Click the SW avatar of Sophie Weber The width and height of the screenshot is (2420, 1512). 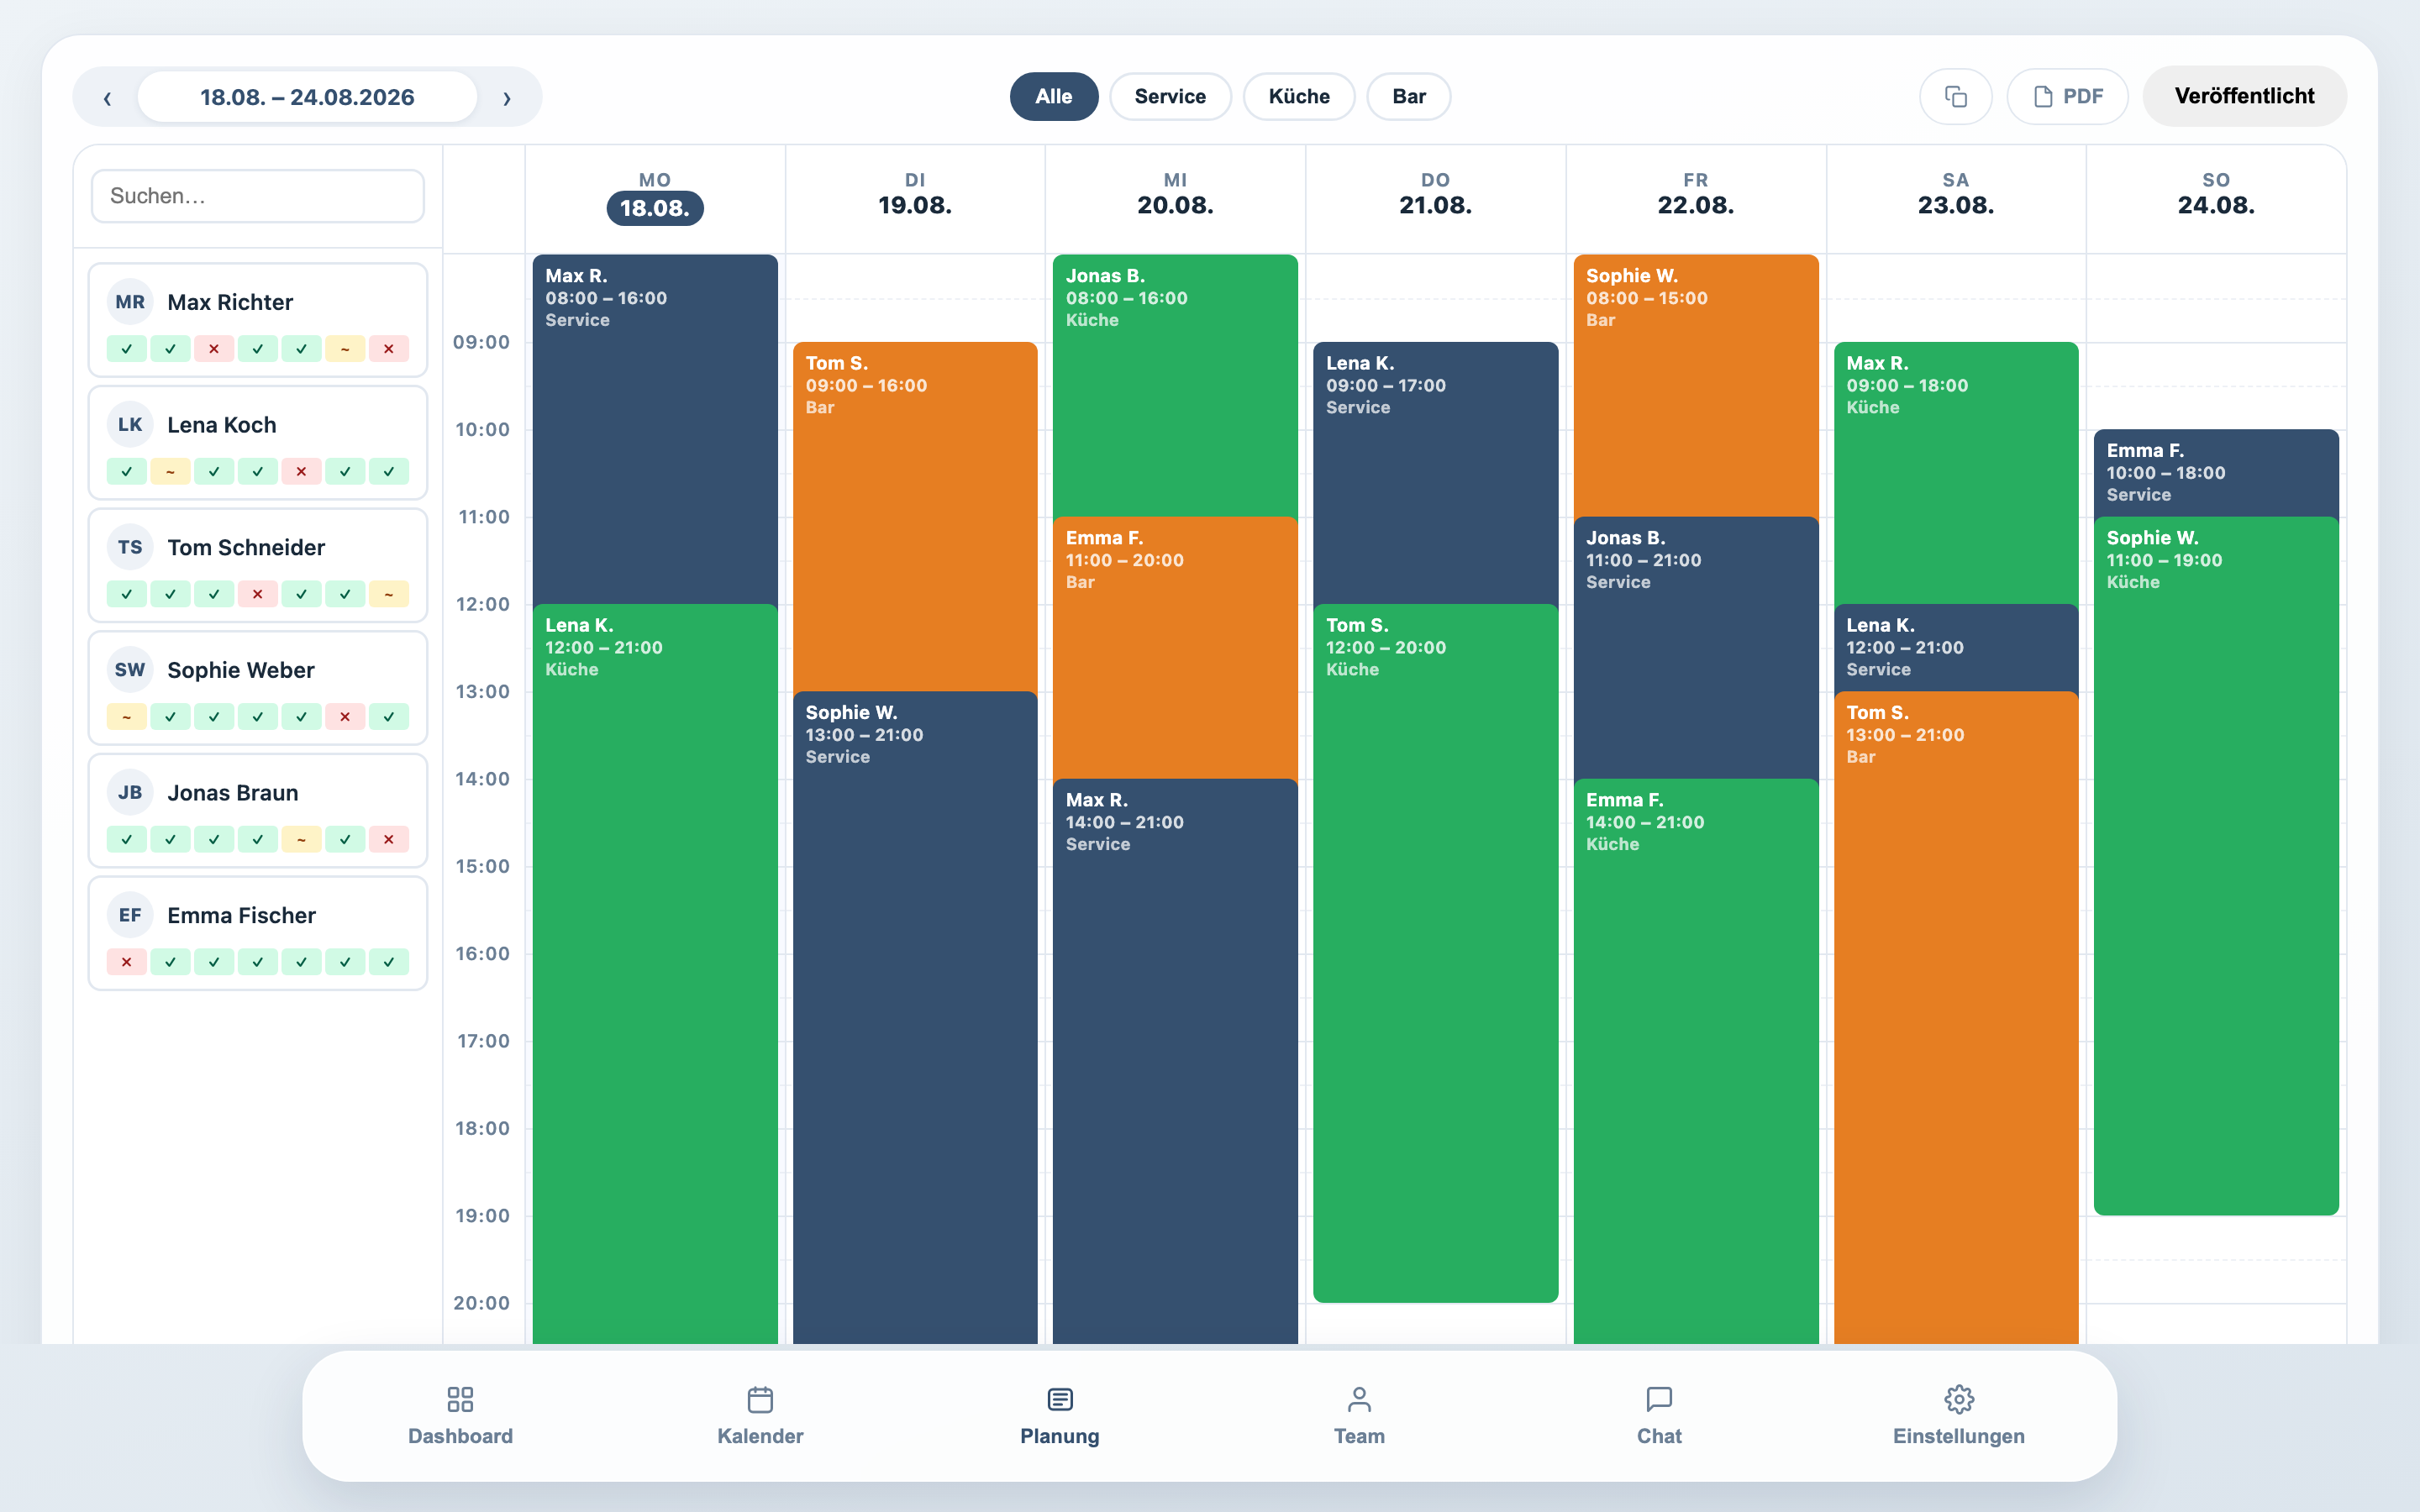[130, 670]
